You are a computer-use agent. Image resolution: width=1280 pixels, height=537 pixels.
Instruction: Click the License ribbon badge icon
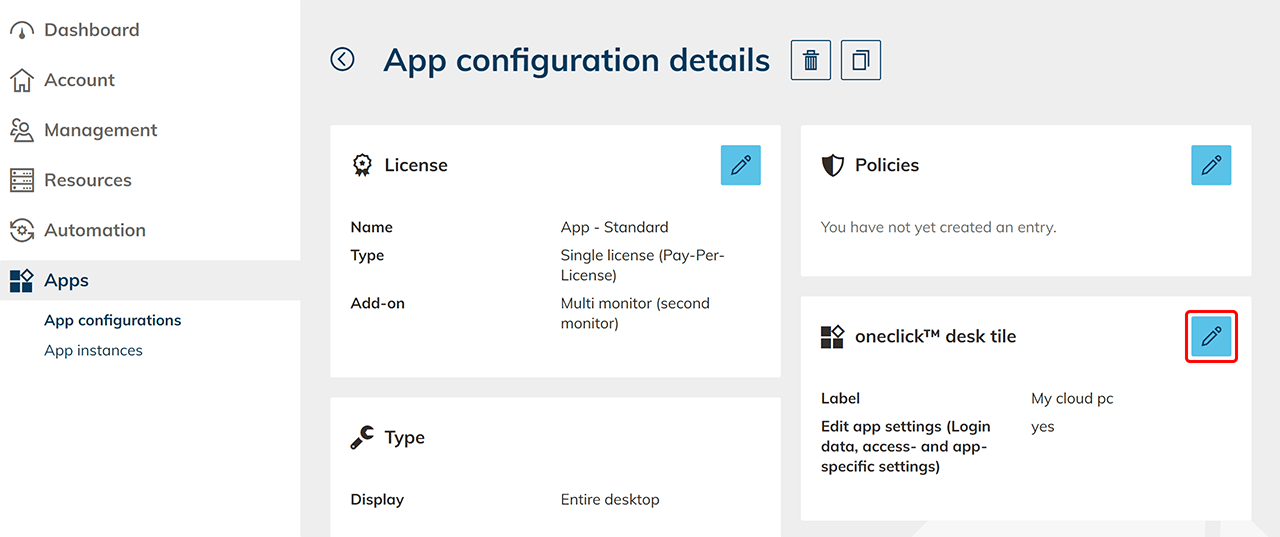(x=362, y=165)
